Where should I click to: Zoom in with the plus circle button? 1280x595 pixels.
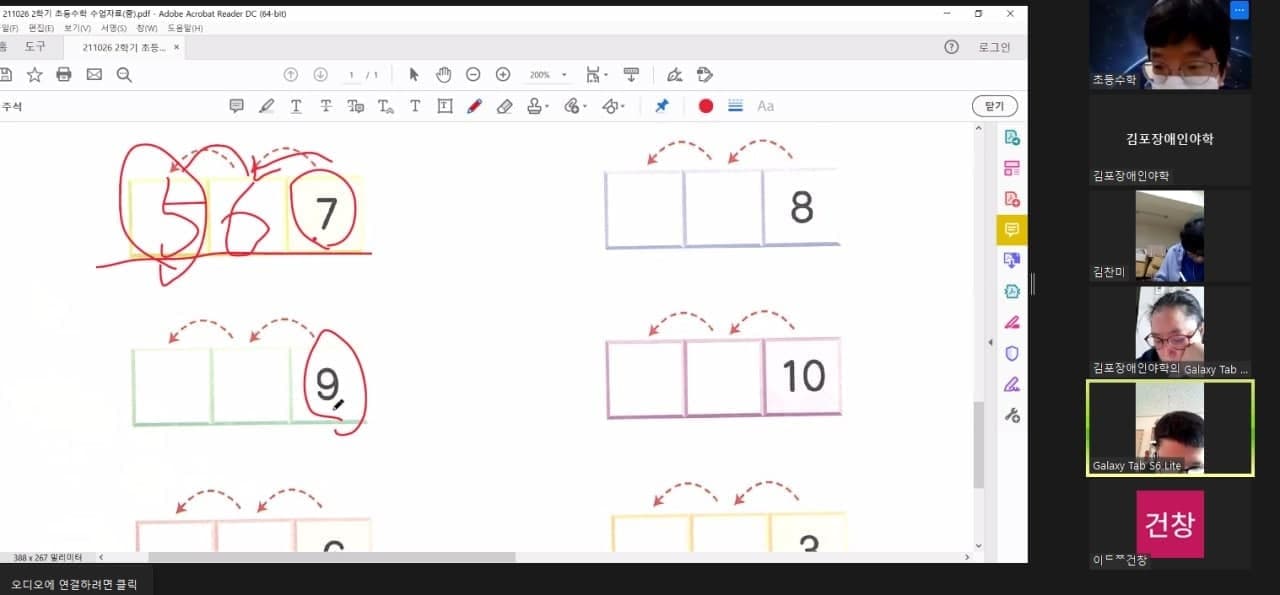tap(503, 75)
